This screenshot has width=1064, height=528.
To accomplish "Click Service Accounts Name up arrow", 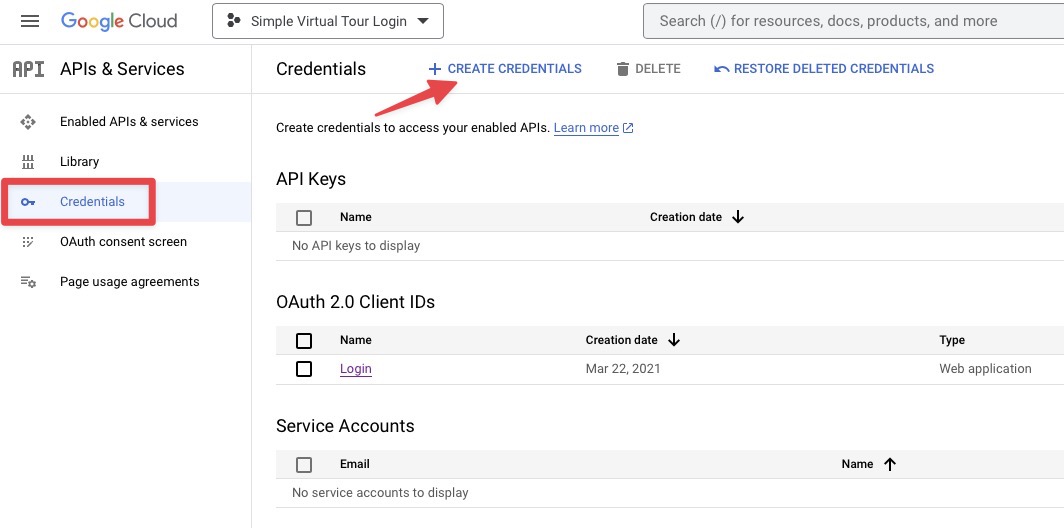I will coord(890,464).
